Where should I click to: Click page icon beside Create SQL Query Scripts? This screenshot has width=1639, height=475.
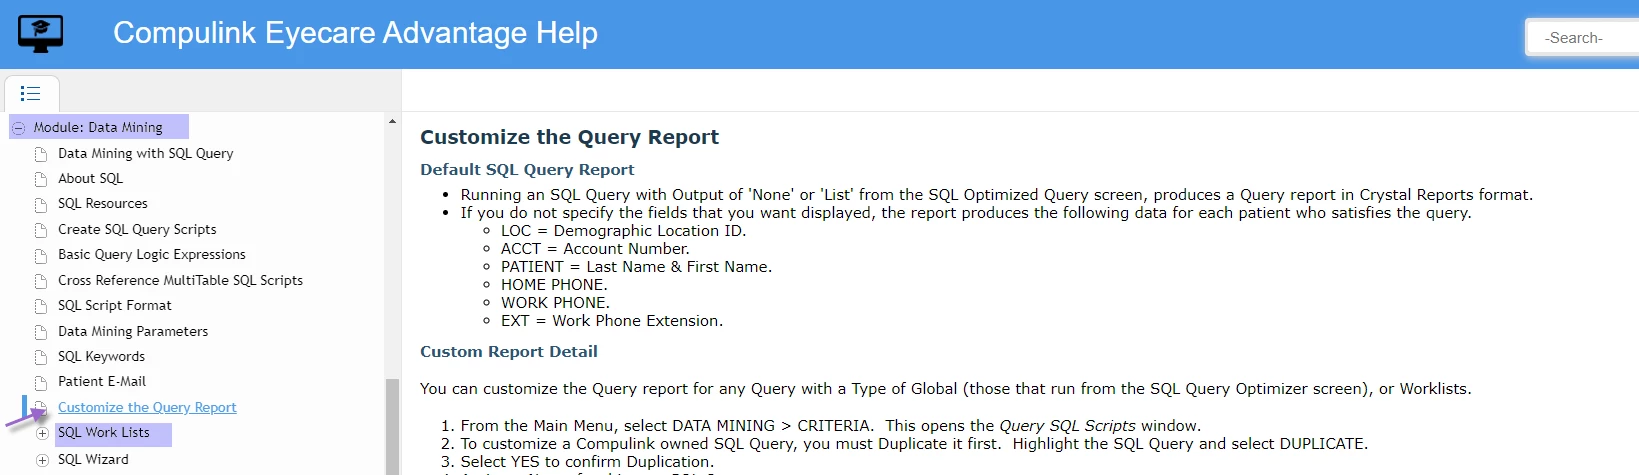point(41,230)
